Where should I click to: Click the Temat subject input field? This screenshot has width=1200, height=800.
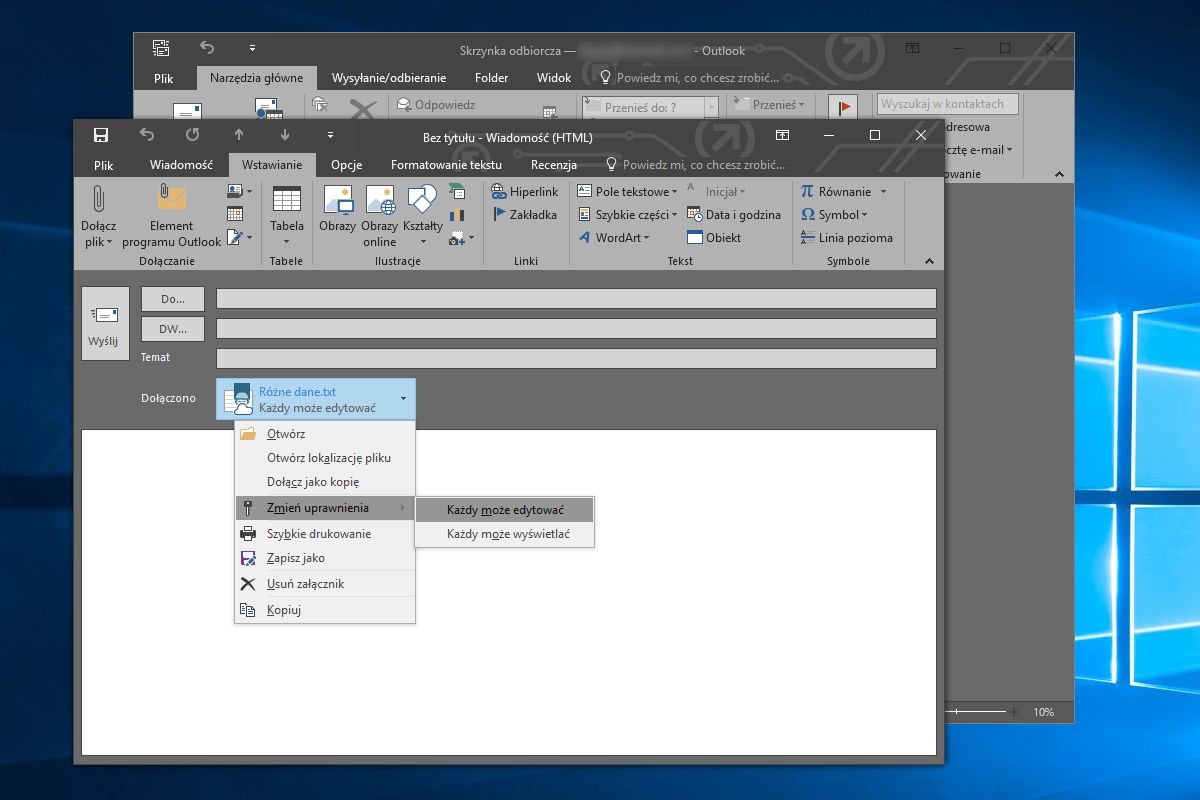click(576, 358)
